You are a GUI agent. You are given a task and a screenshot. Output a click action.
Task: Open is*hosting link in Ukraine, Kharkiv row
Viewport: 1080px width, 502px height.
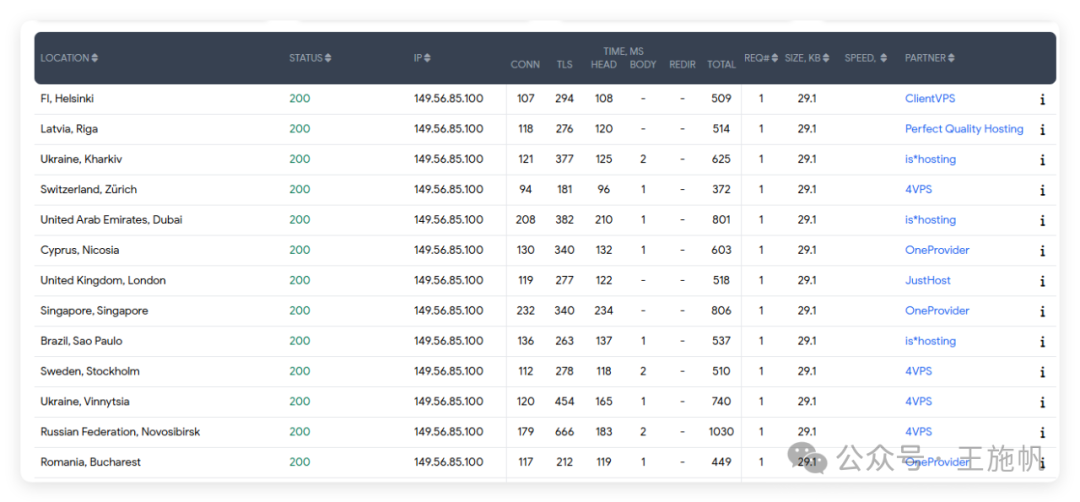pyautogui.click(x=931, y=159)
